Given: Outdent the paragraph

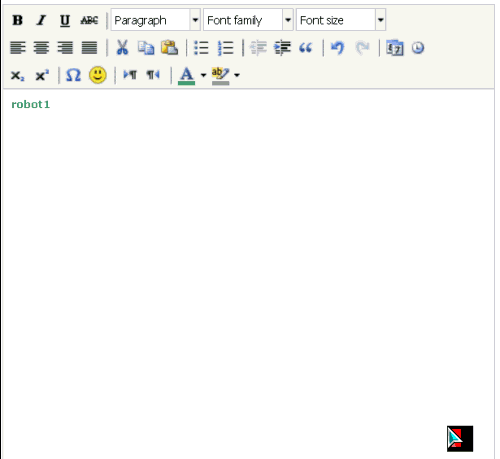Looking at the screenshot, I should [x=258, y=48].
